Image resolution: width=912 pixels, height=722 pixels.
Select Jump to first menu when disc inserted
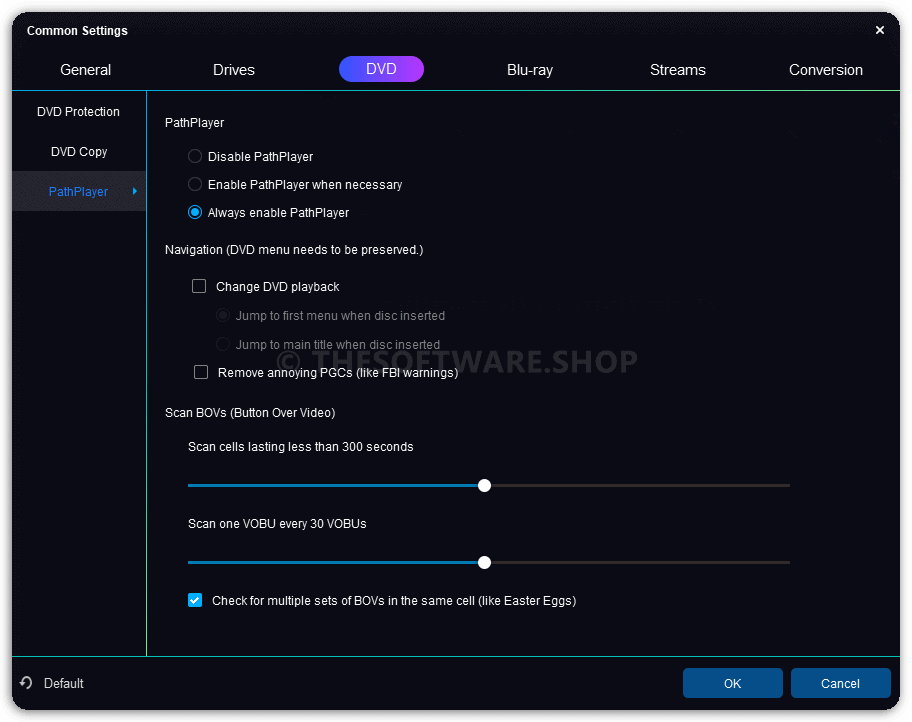pos(223,315)
